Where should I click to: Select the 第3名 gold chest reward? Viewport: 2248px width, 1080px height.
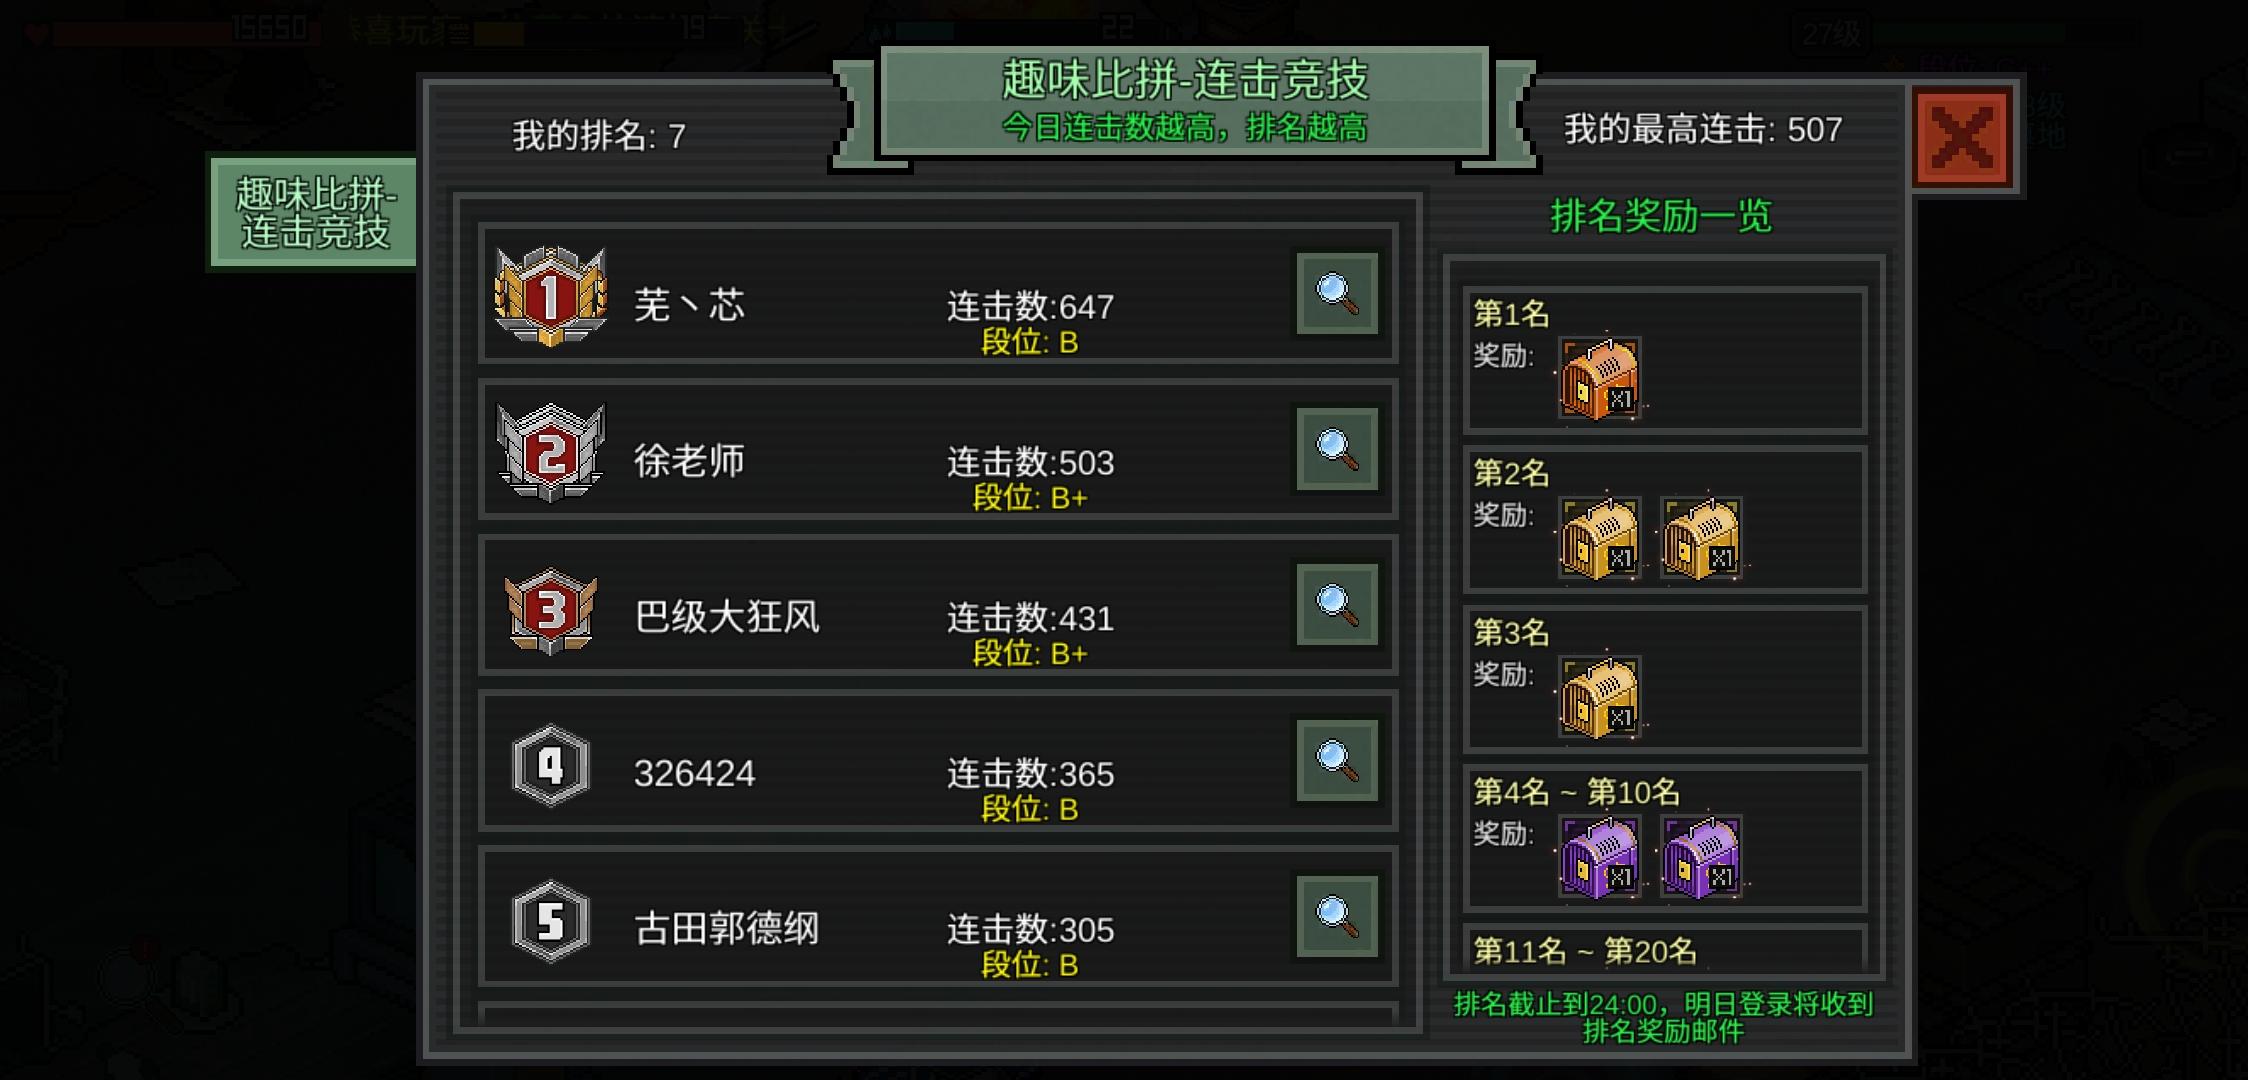pos(1600,698)
